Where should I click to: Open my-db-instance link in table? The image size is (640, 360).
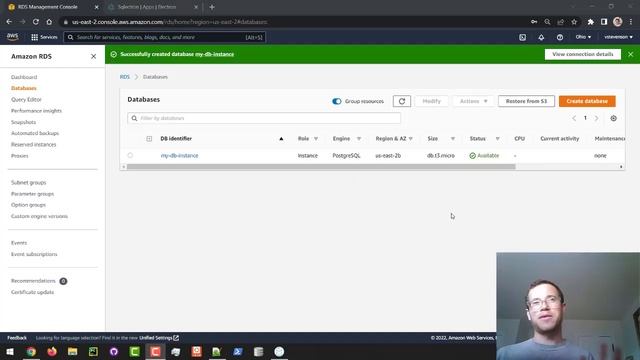179,156
